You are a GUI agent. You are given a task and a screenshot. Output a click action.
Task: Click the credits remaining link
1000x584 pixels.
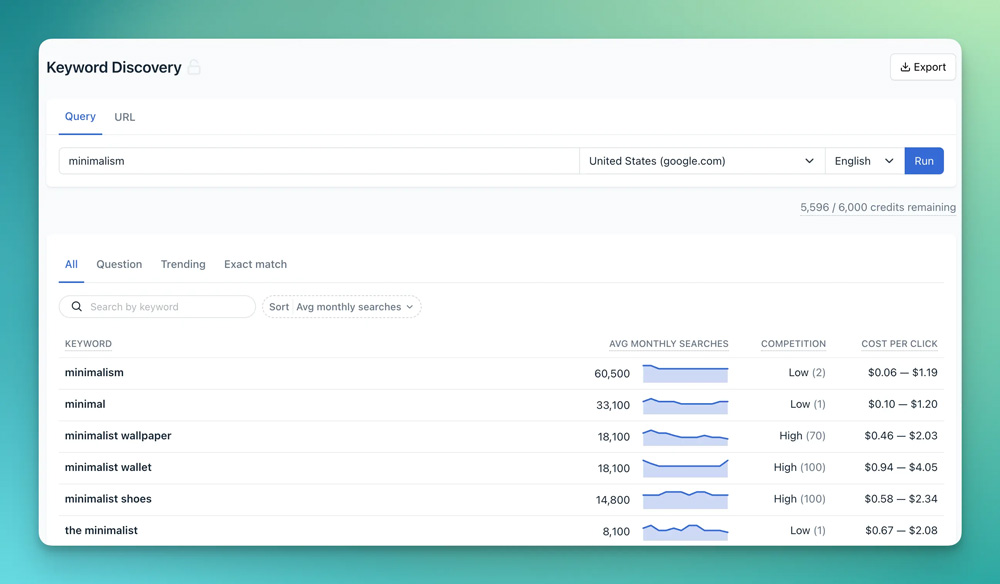877,208
